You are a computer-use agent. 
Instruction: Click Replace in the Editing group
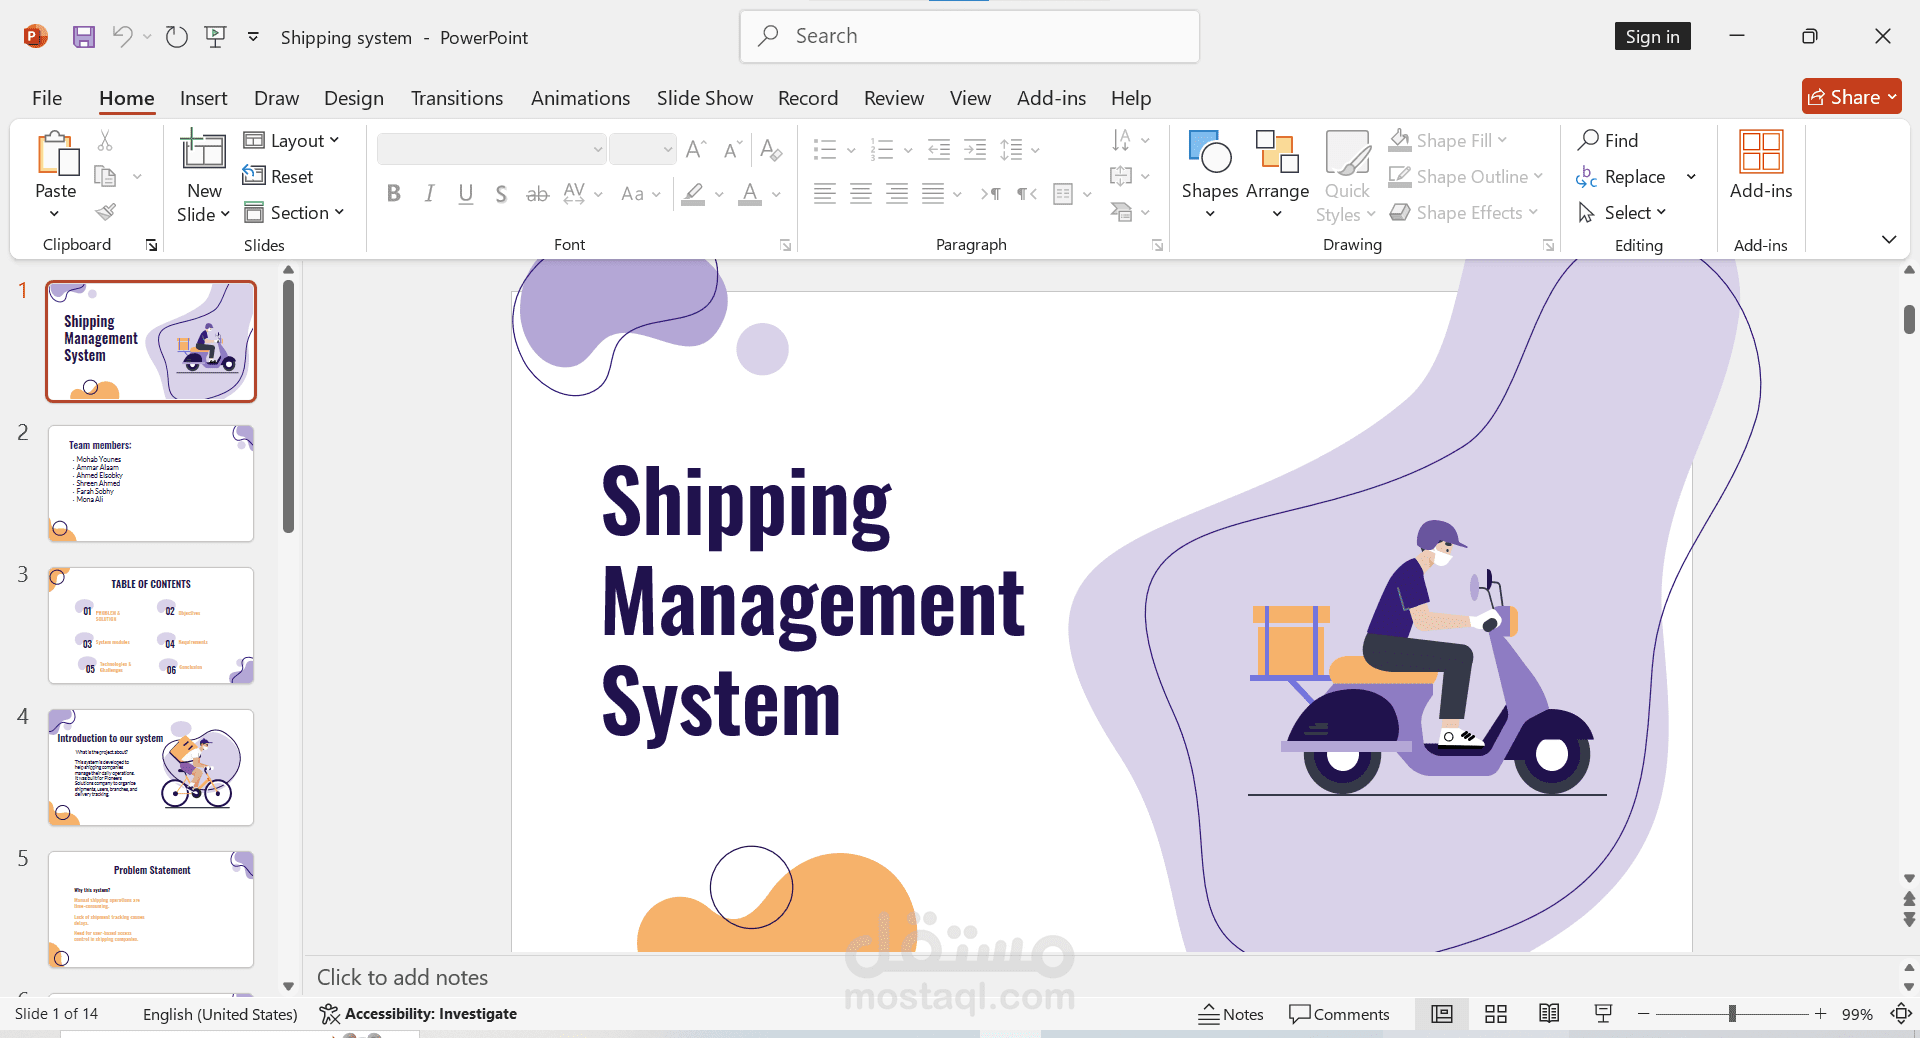[x=1622, y=177]
